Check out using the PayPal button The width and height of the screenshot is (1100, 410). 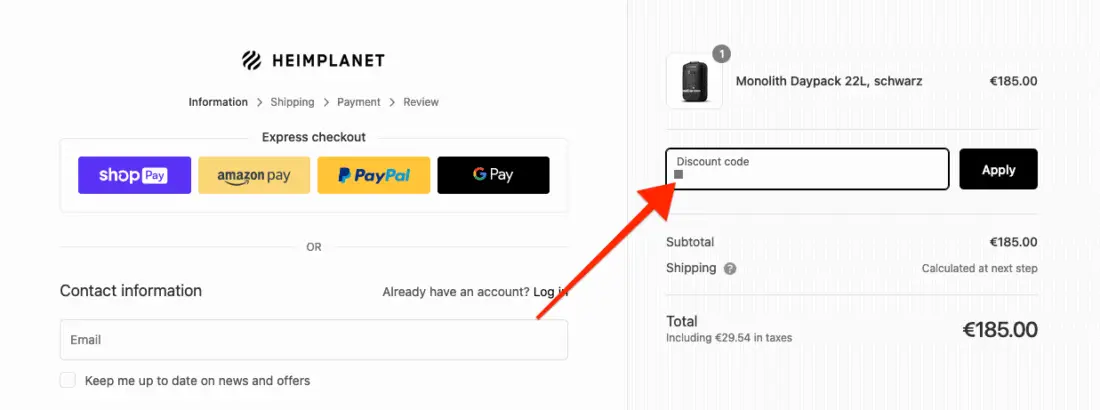click(374, 175)
